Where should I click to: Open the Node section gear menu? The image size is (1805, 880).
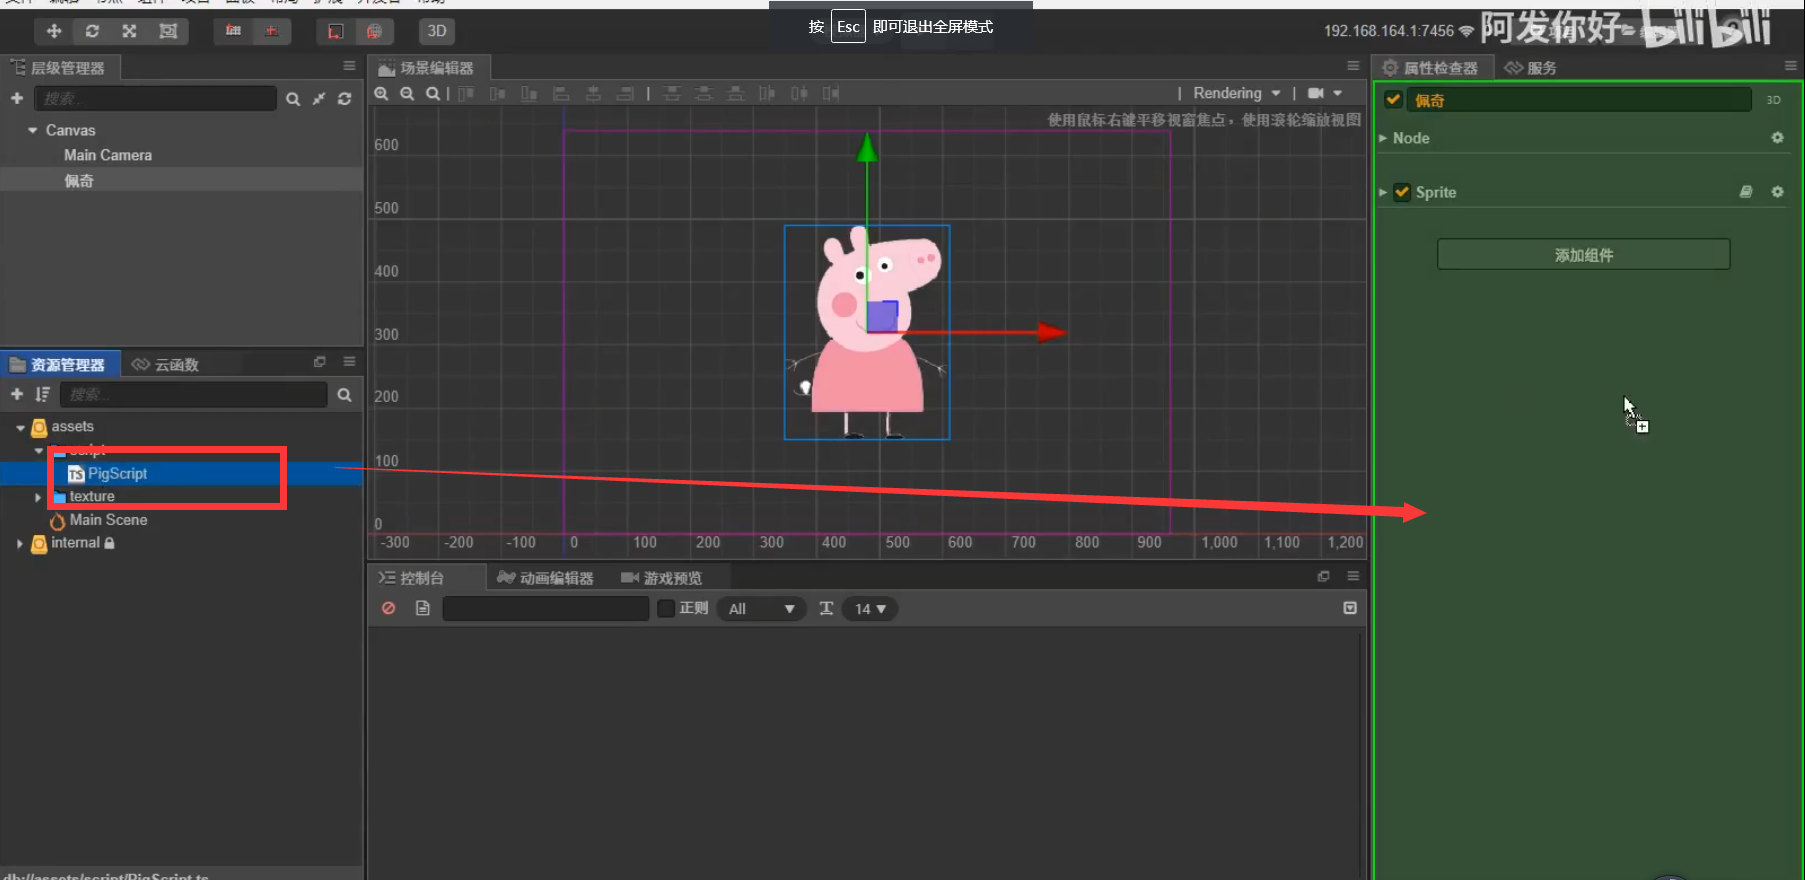1777,138
